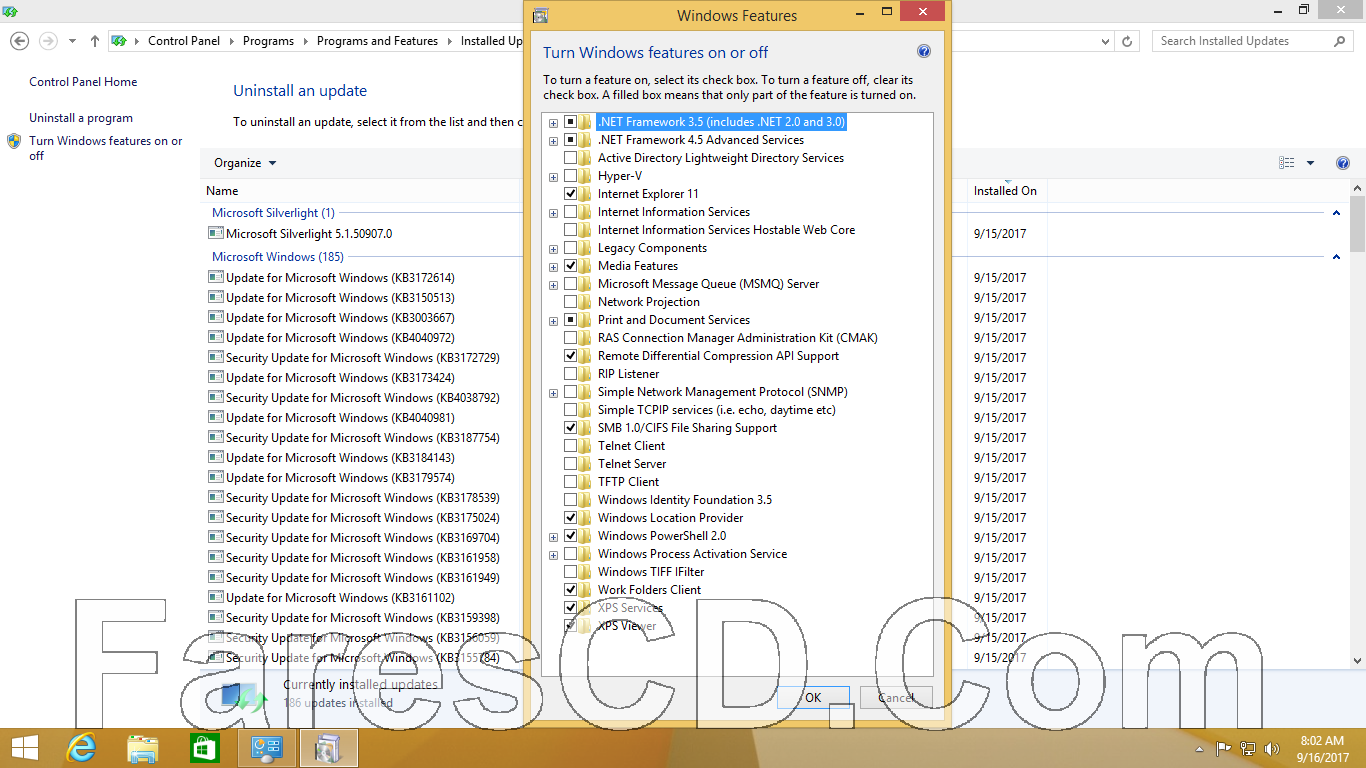Open recent locations dropdown beside navigation arrows

72,41
